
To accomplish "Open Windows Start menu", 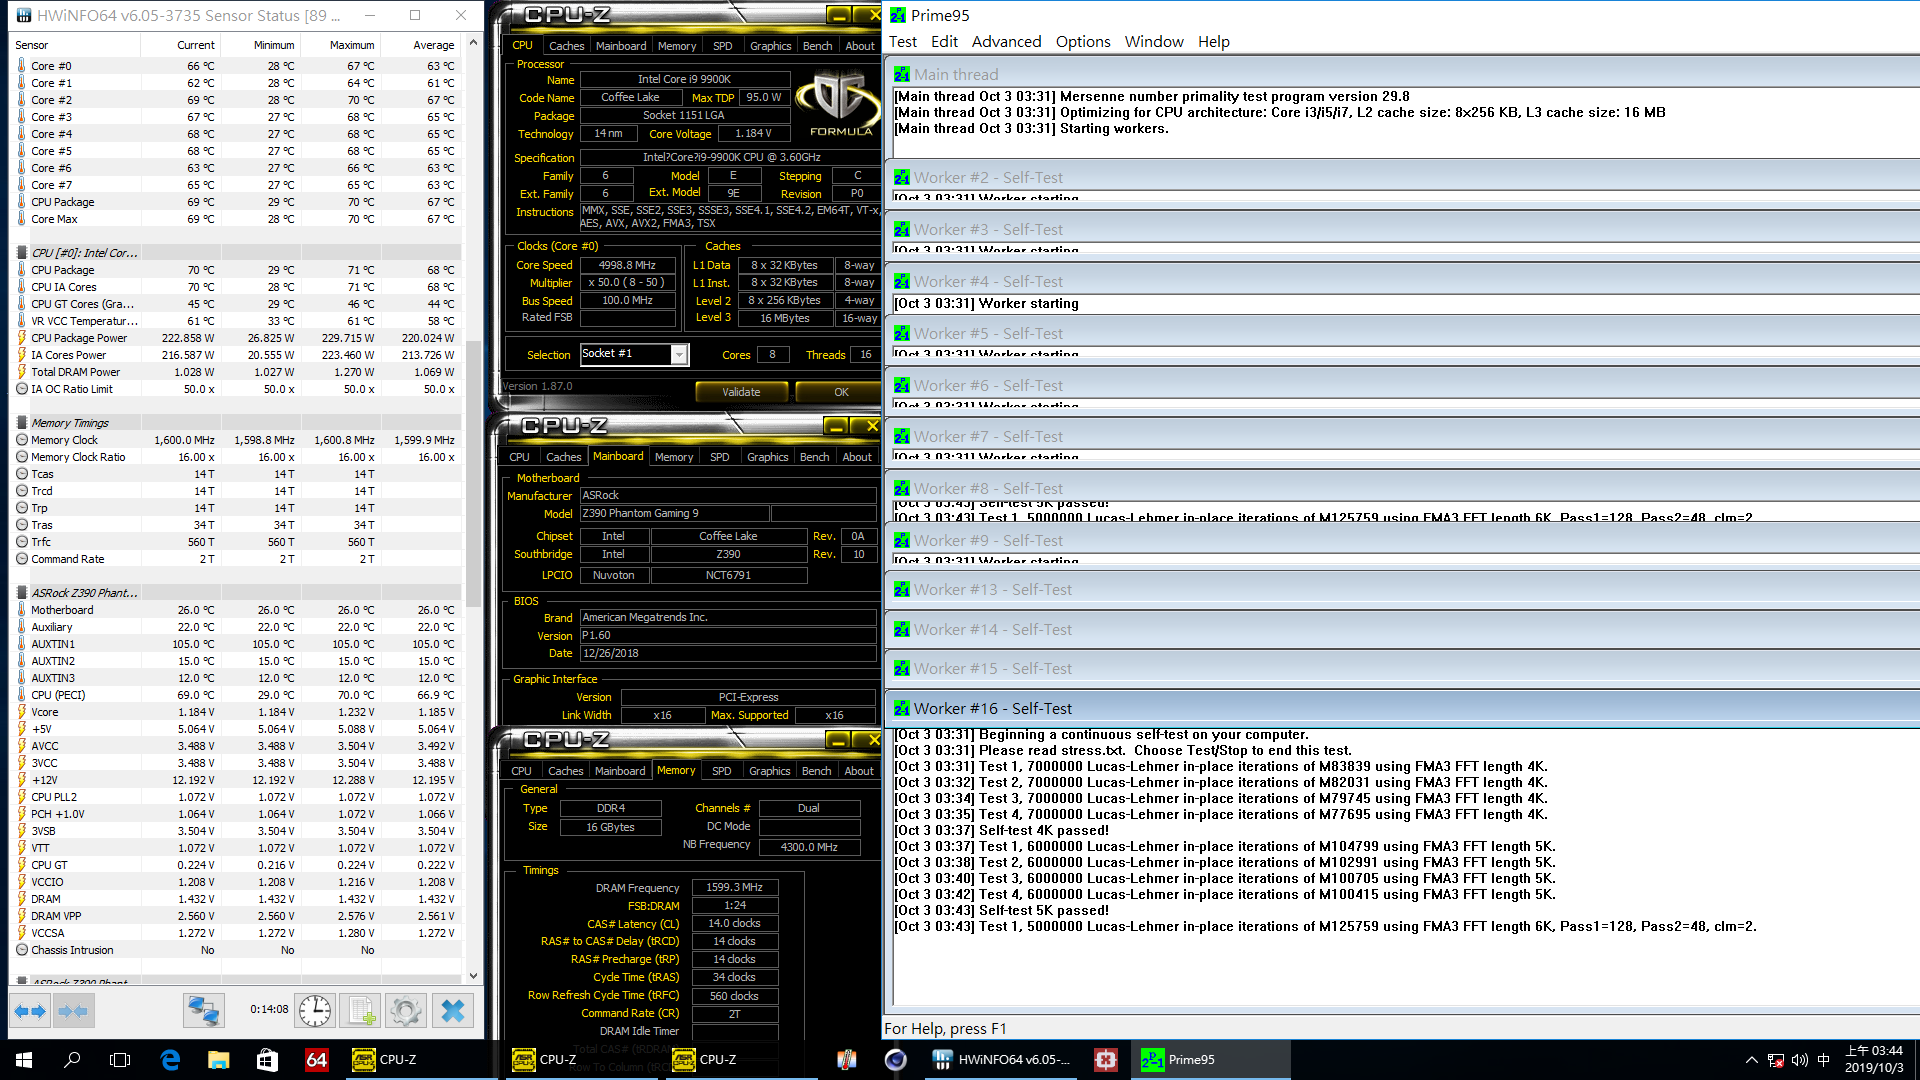I will (24, 1060).
